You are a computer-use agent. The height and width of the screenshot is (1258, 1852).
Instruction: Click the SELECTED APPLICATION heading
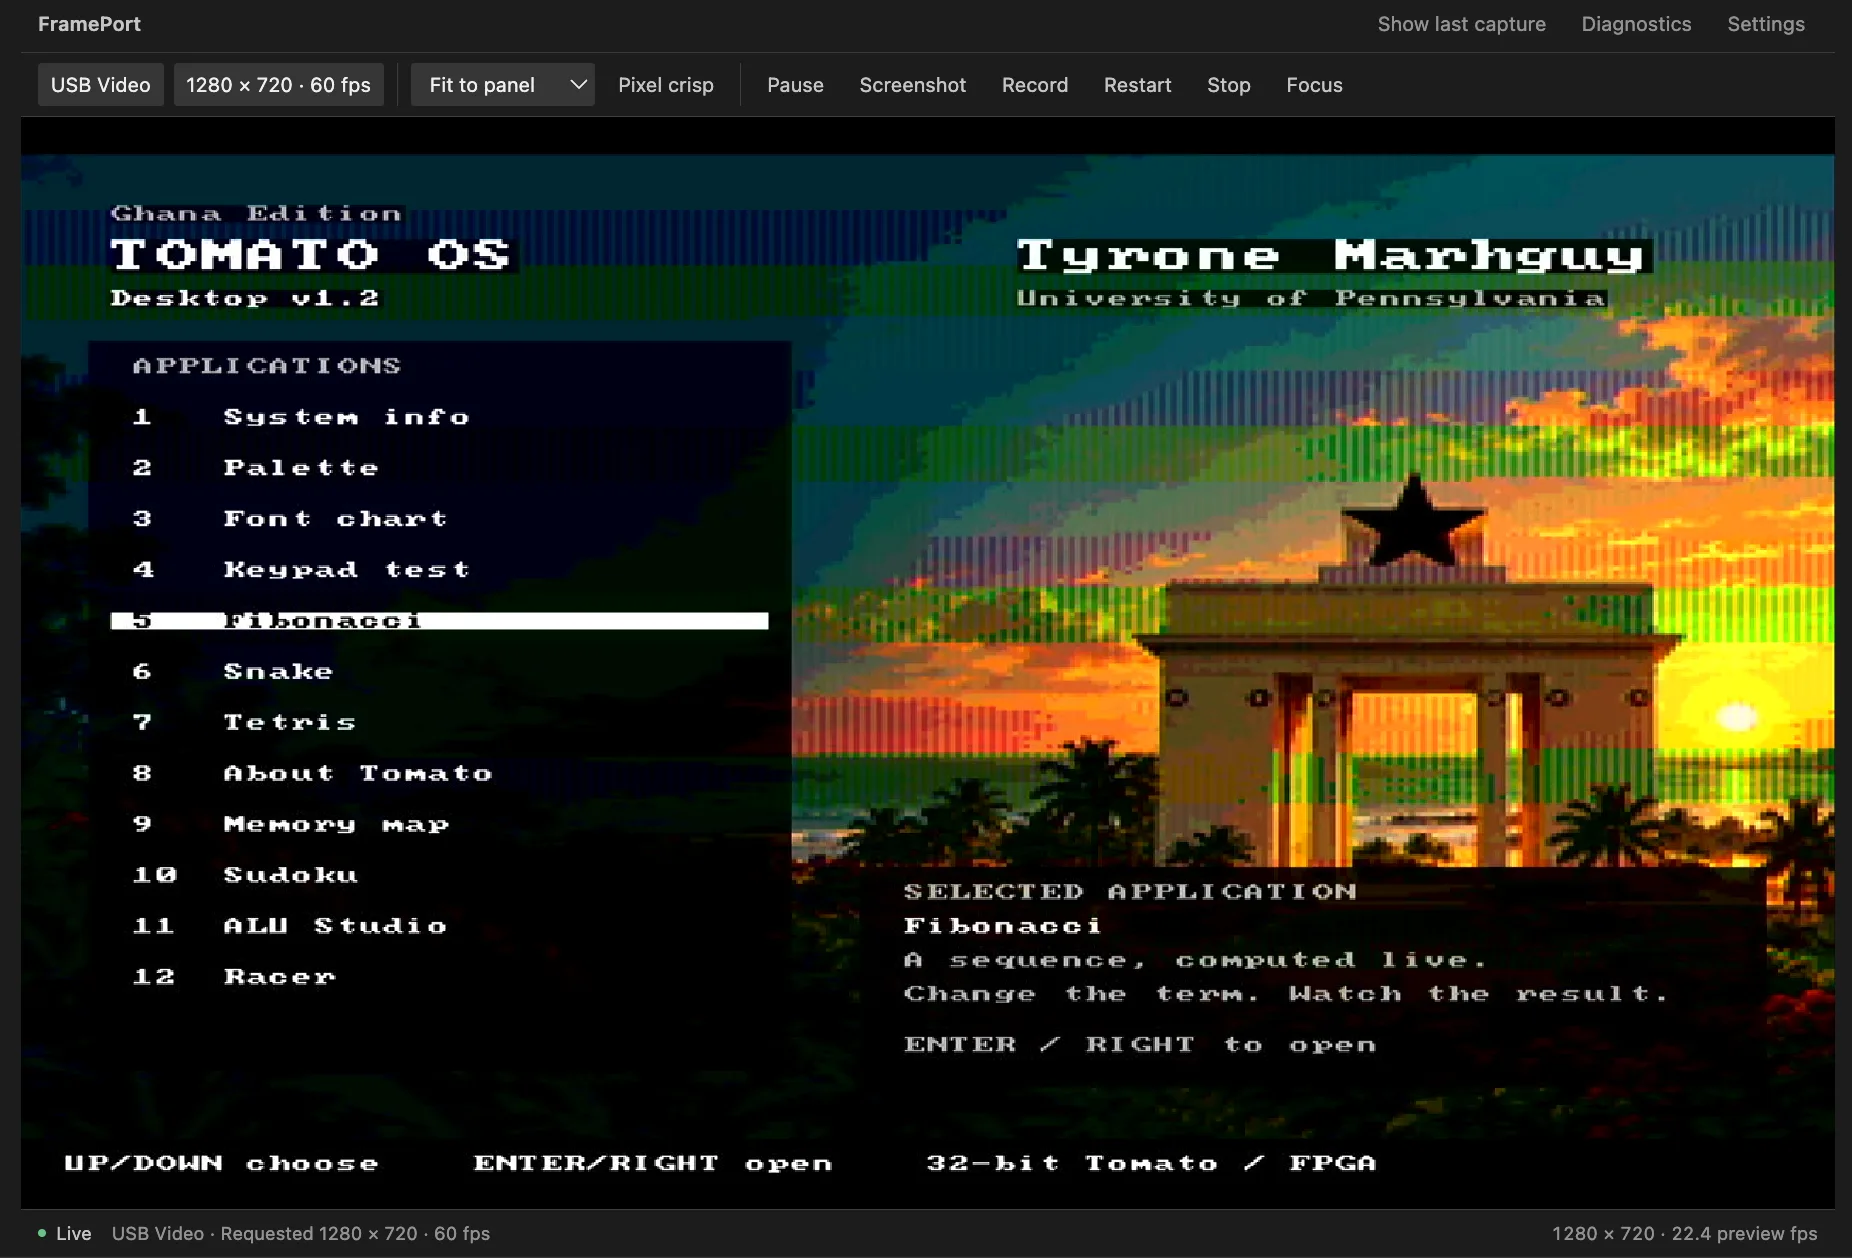coord(1130,891)
